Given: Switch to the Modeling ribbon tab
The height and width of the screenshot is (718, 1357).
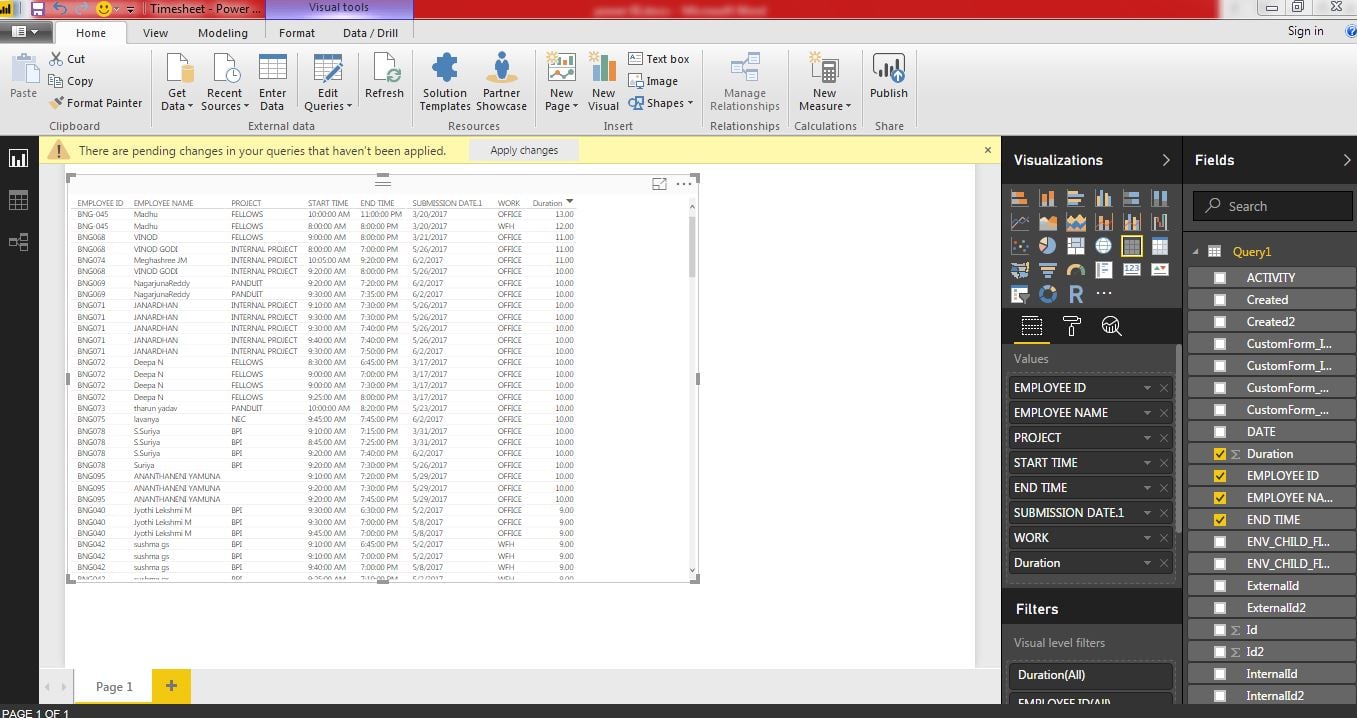Looking at the screenshot, I should 222,32.
